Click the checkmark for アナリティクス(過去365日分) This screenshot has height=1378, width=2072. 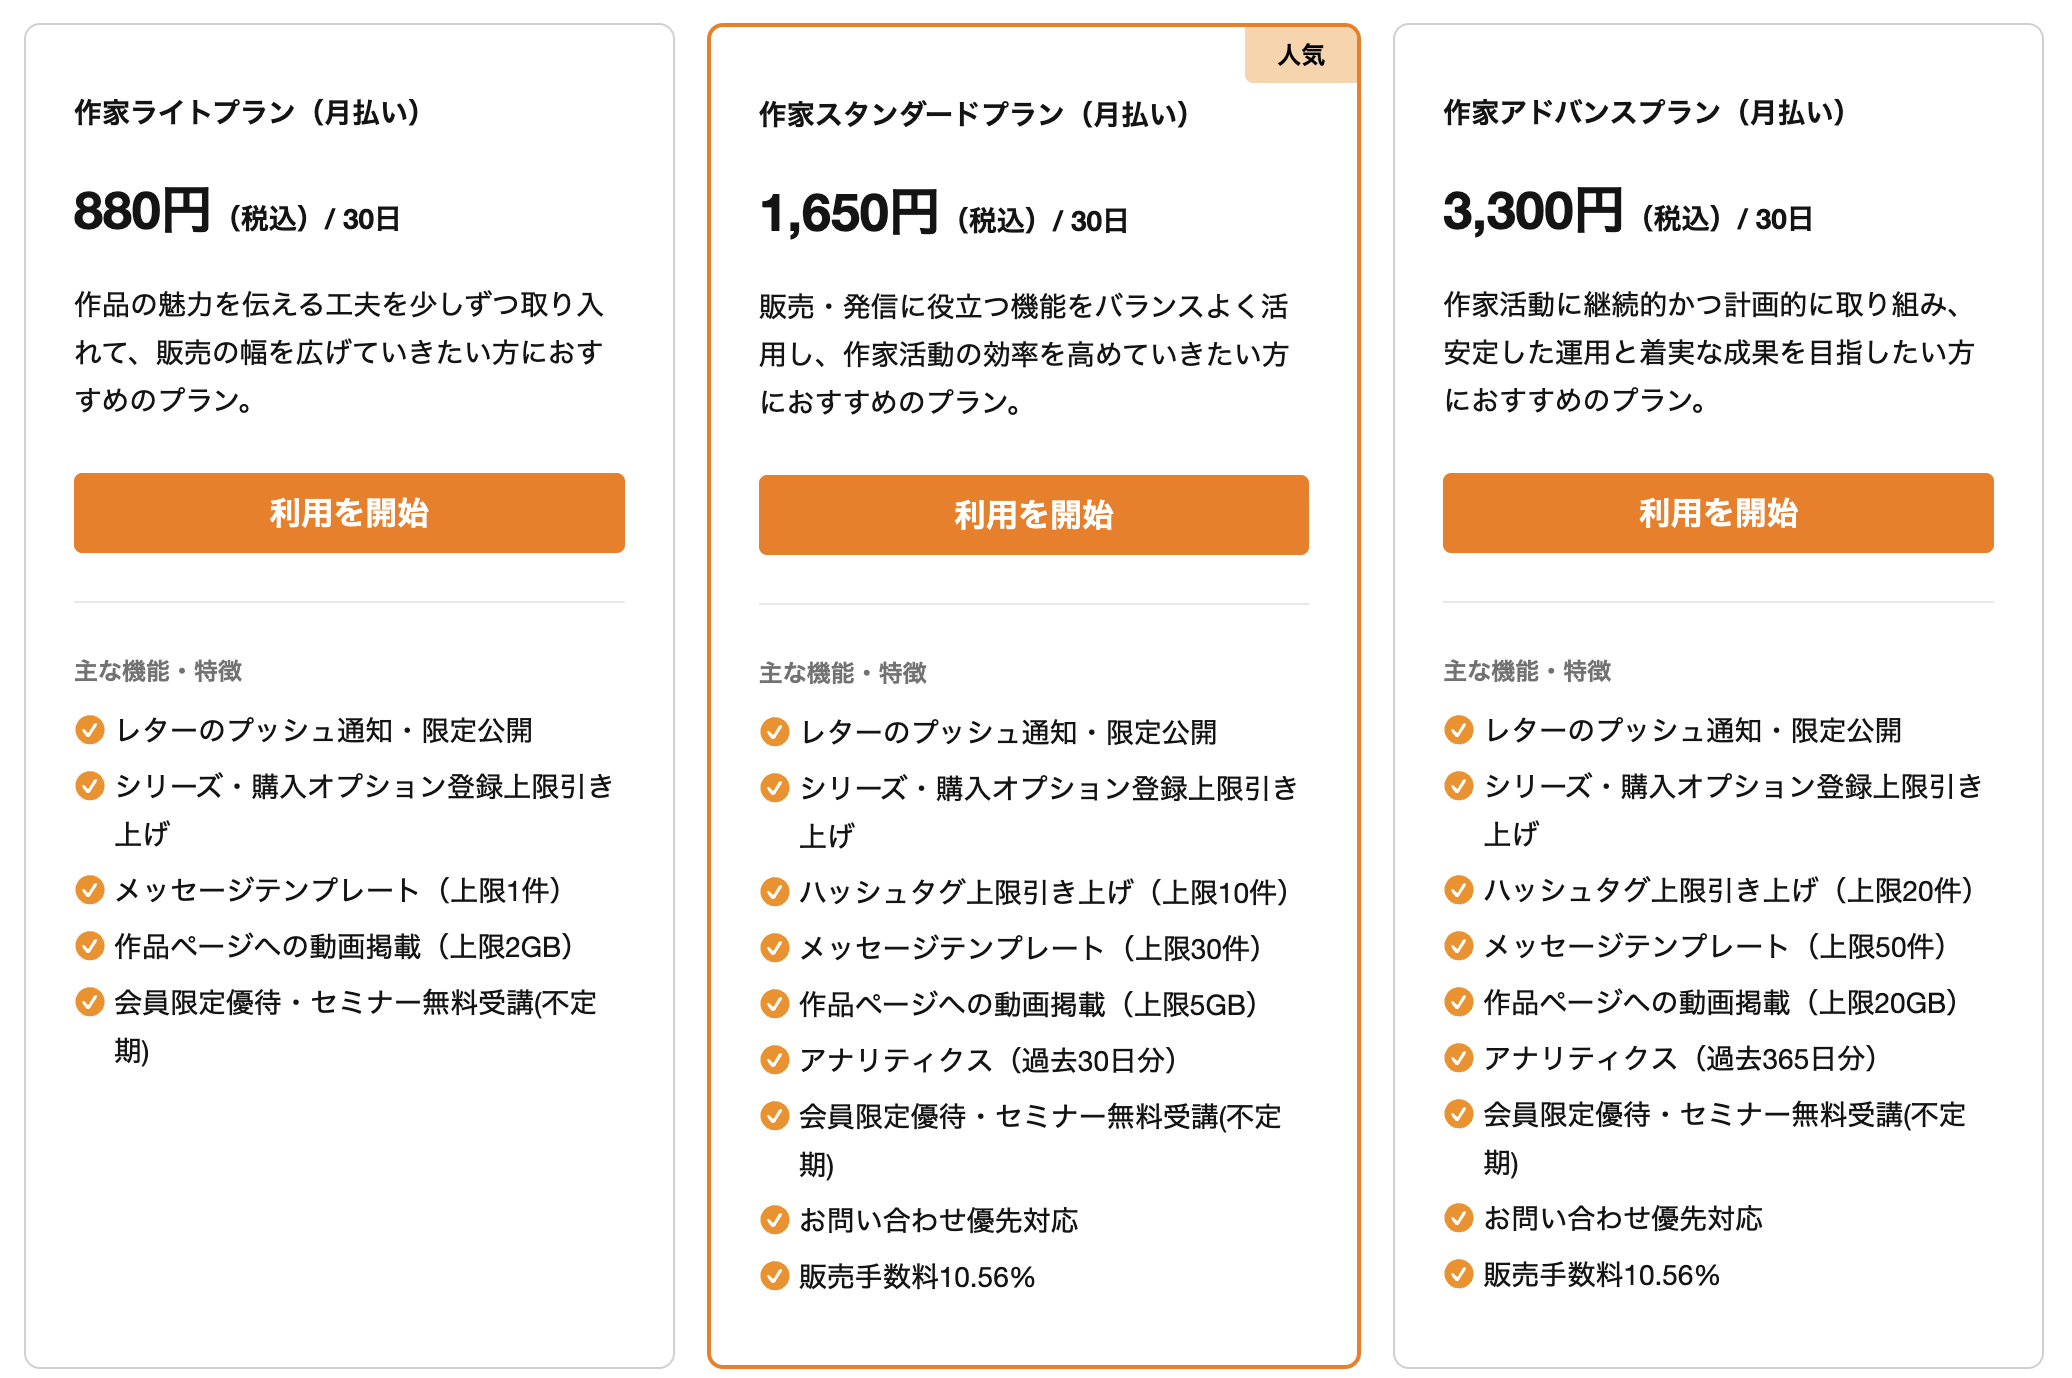click(x=1458, y=1057)
